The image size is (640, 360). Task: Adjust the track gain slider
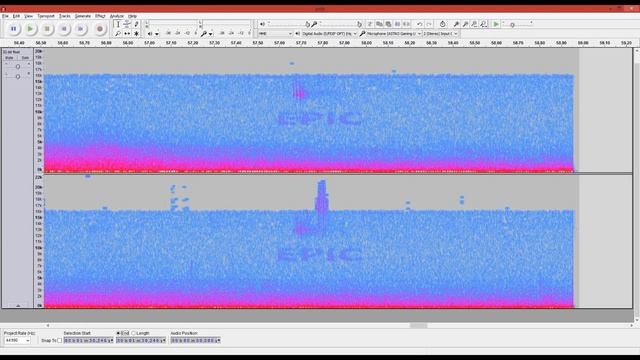(18, 67)
